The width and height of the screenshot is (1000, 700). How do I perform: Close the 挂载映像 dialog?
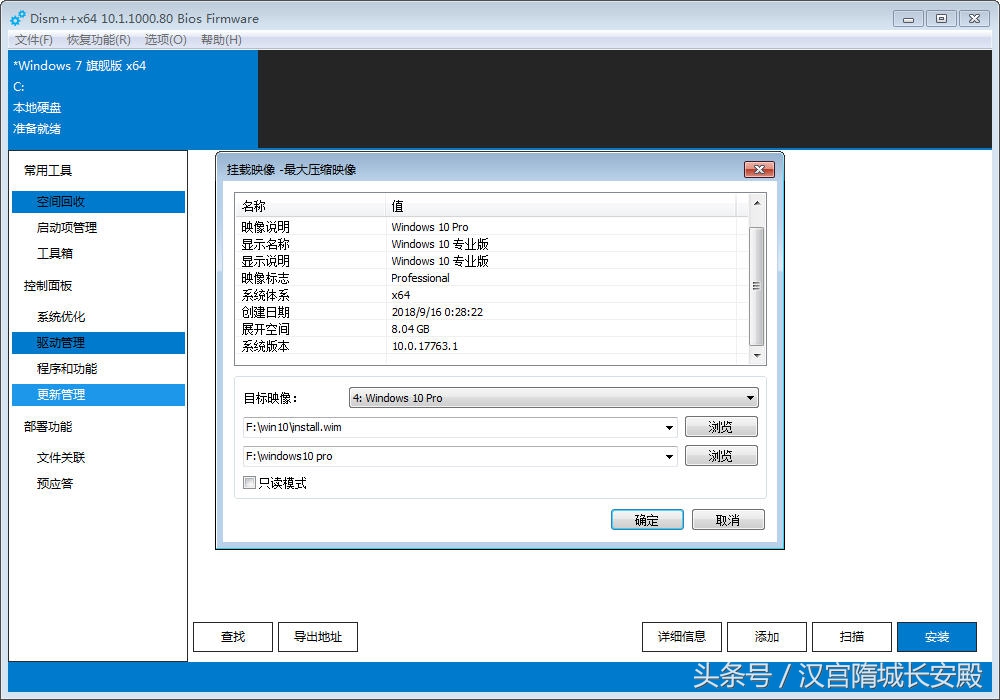[x=759, y=169]
